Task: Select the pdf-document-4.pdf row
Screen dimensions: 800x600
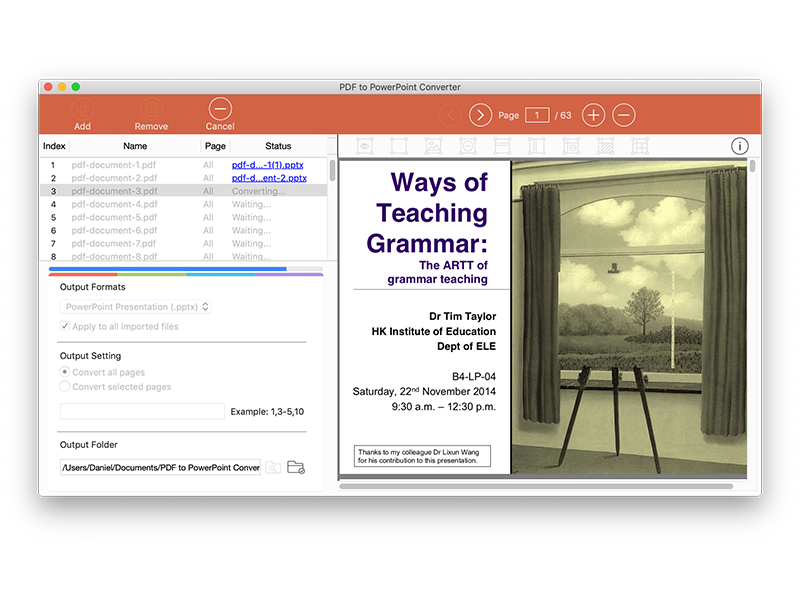Action: click(184, 204)
